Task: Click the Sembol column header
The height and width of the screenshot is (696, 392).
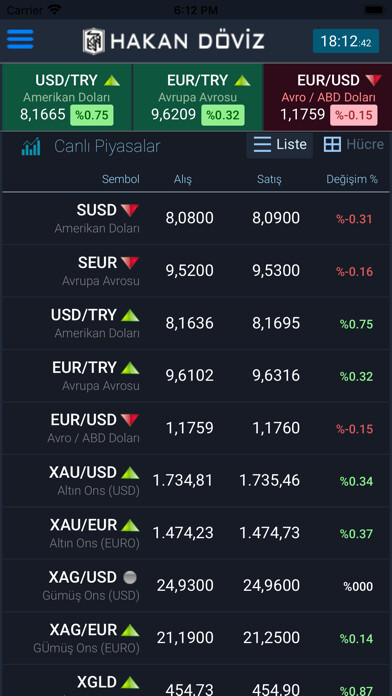Action: [x=121, y=179]
